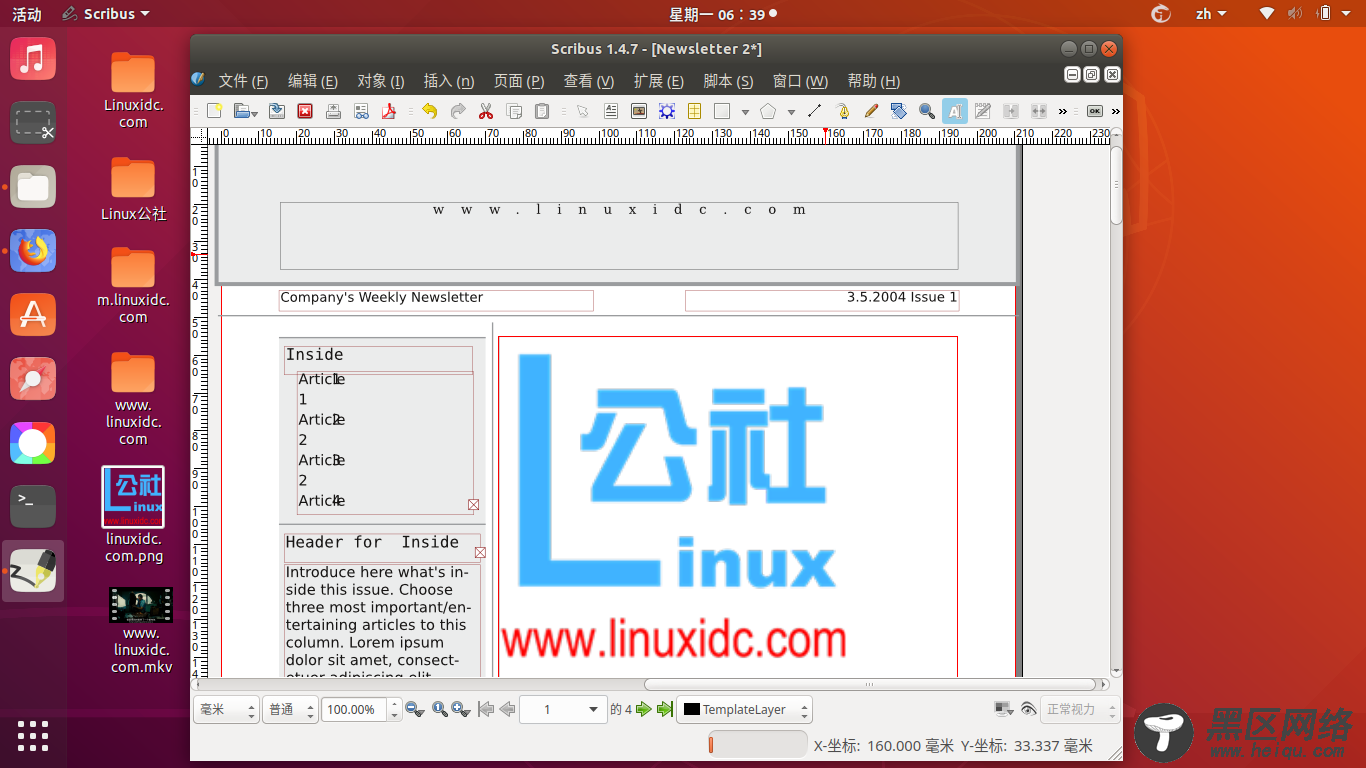Cut selection with the scissors icon

click(486, 111)
